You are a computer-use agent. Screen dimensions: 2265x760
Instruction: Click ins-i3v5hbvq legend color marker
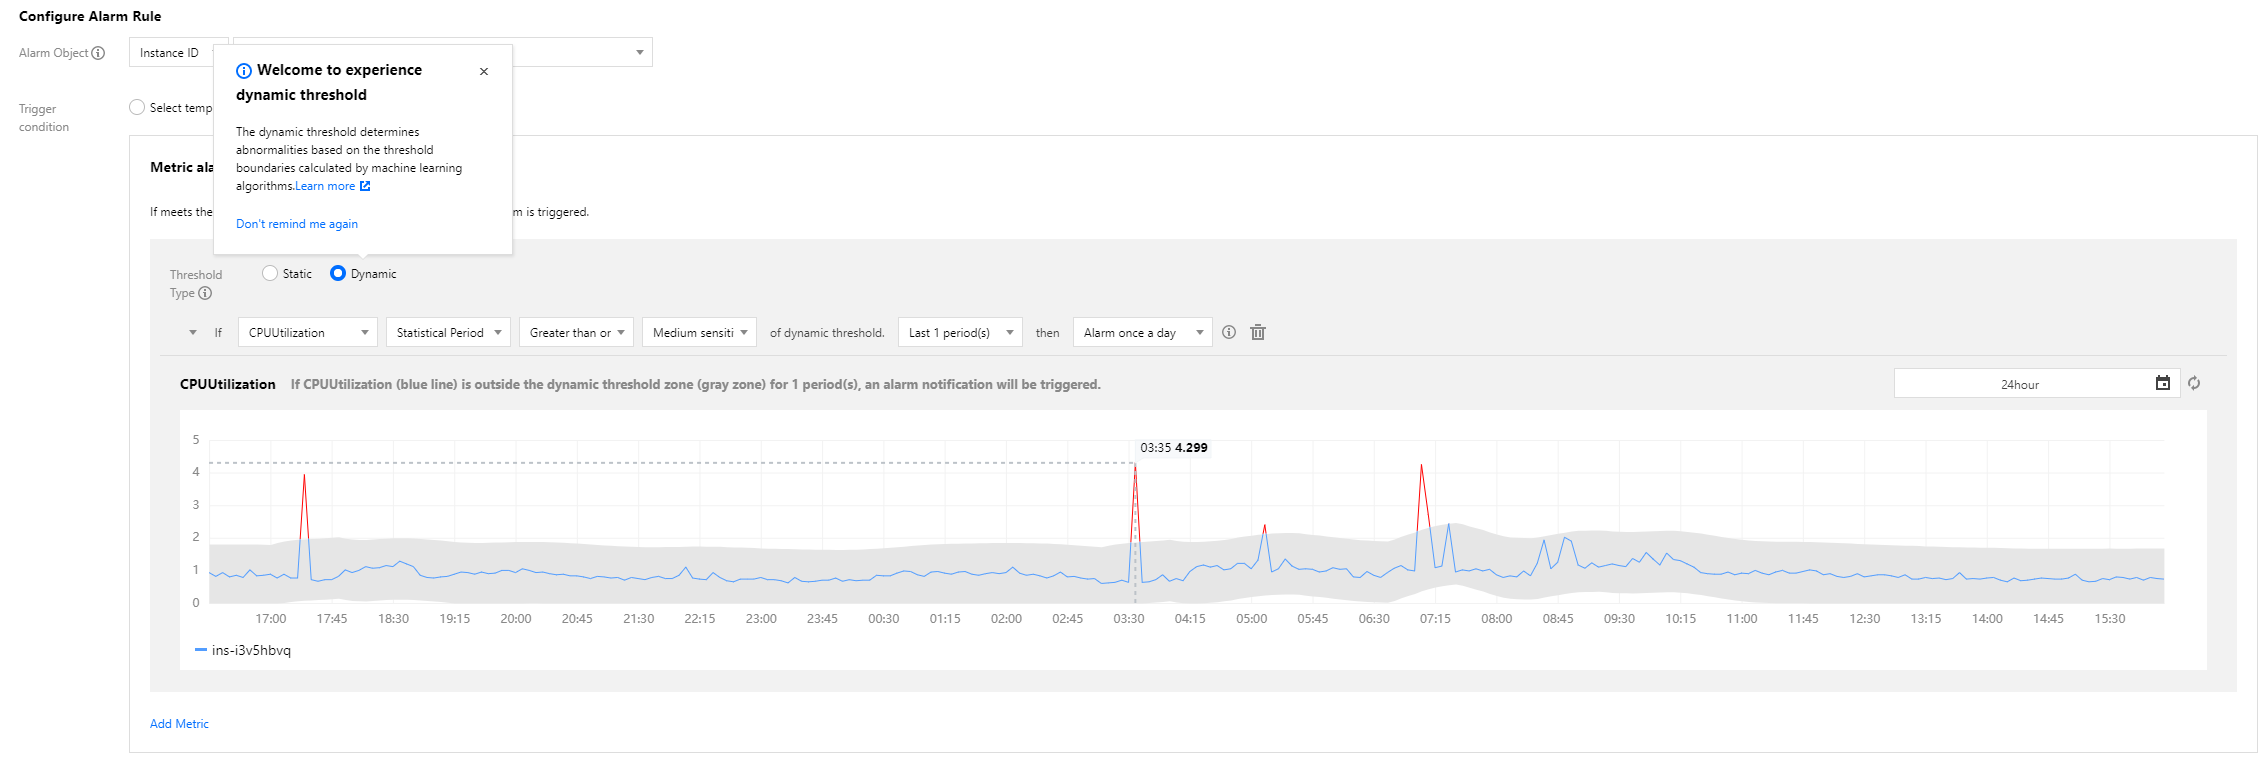200,650
